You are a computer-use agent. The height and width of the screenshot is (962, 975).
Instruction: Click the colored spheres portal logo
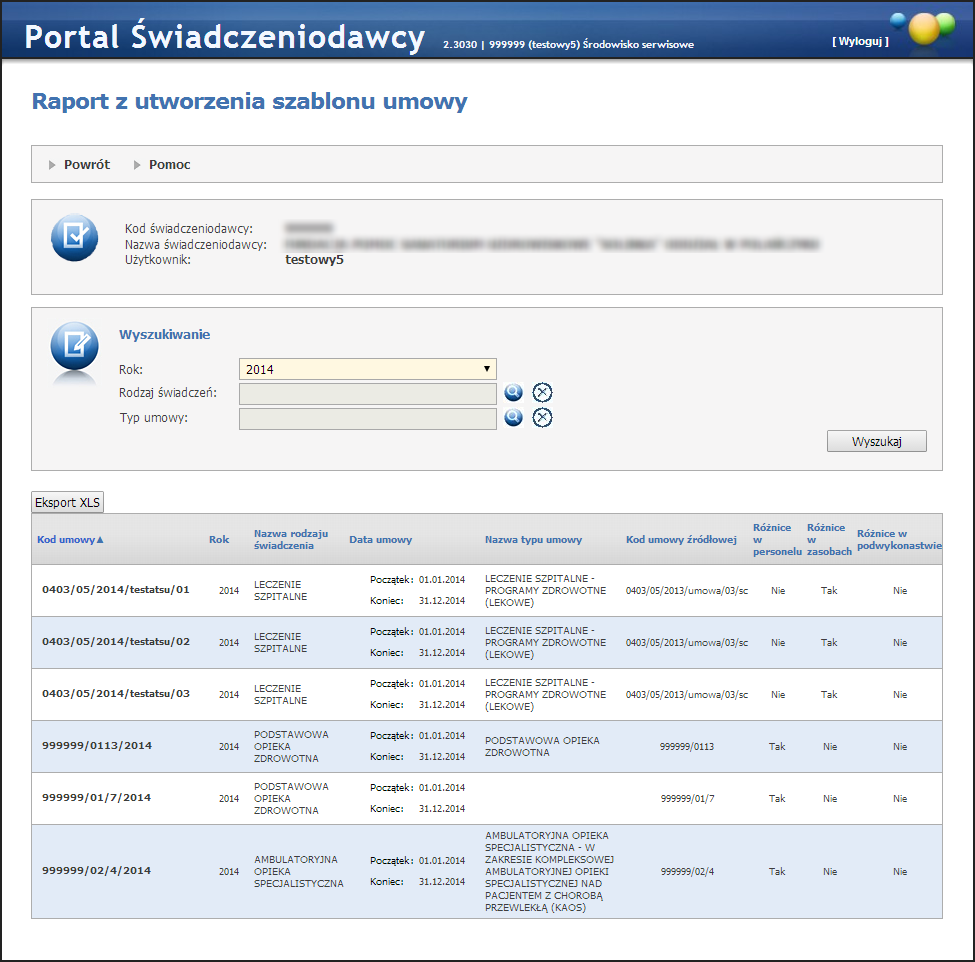coord(924,28)
